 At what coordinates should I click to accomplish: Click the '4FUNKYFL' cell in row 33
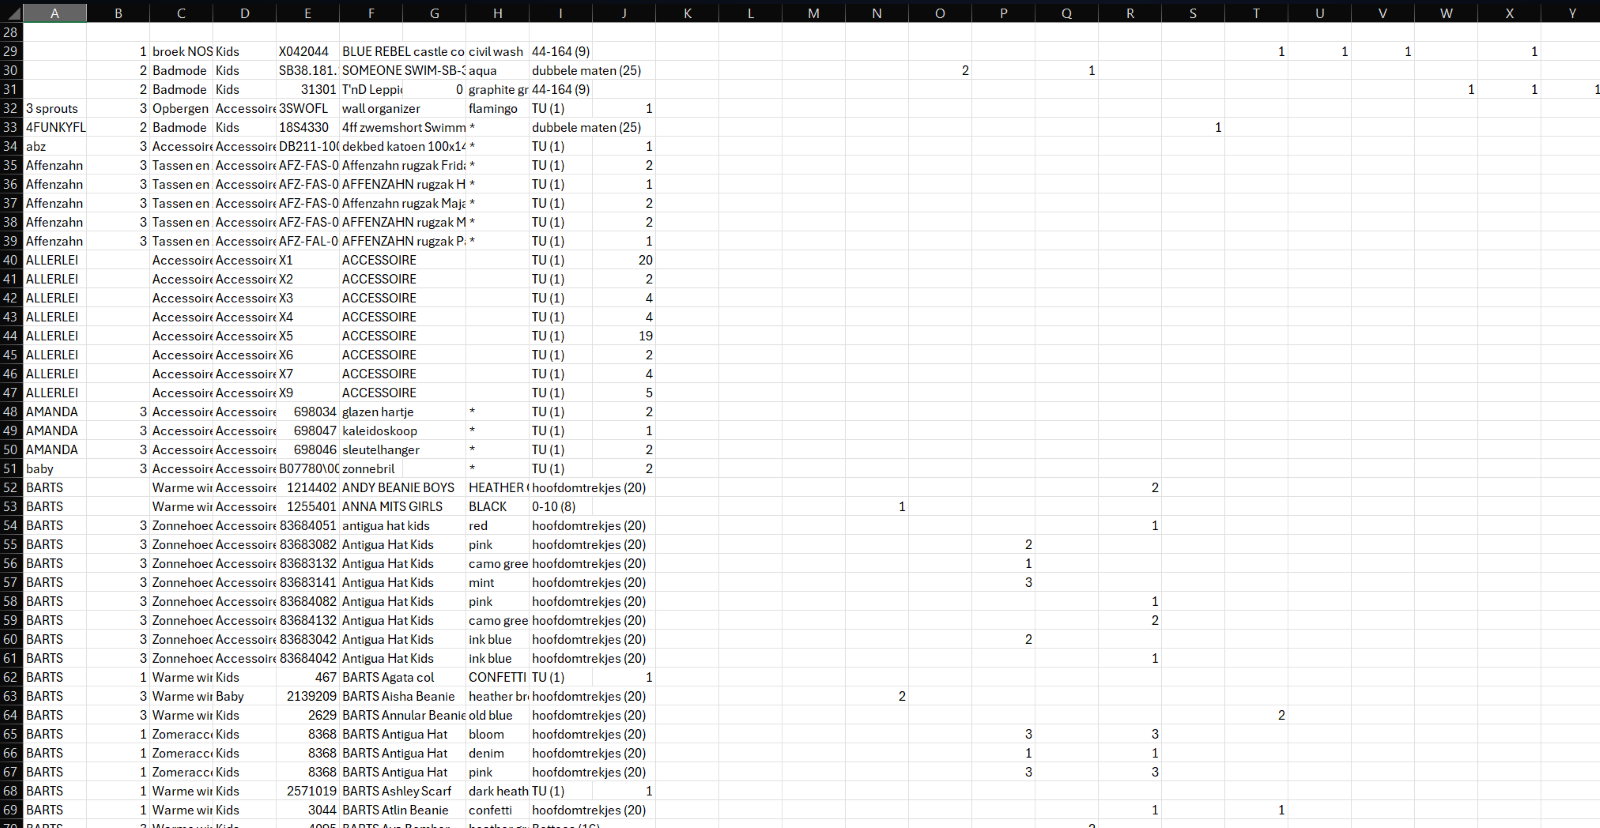click(x=55, y=127)
